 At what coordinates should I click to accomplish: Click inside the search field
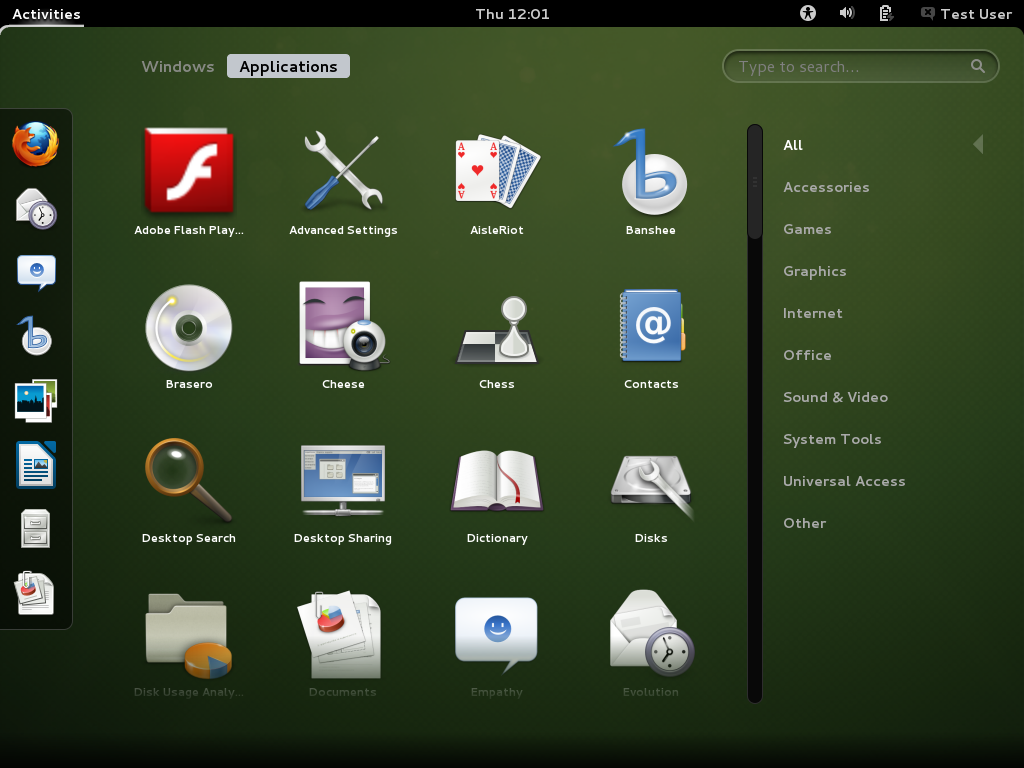pyautogui.click(x=860, y=66)
